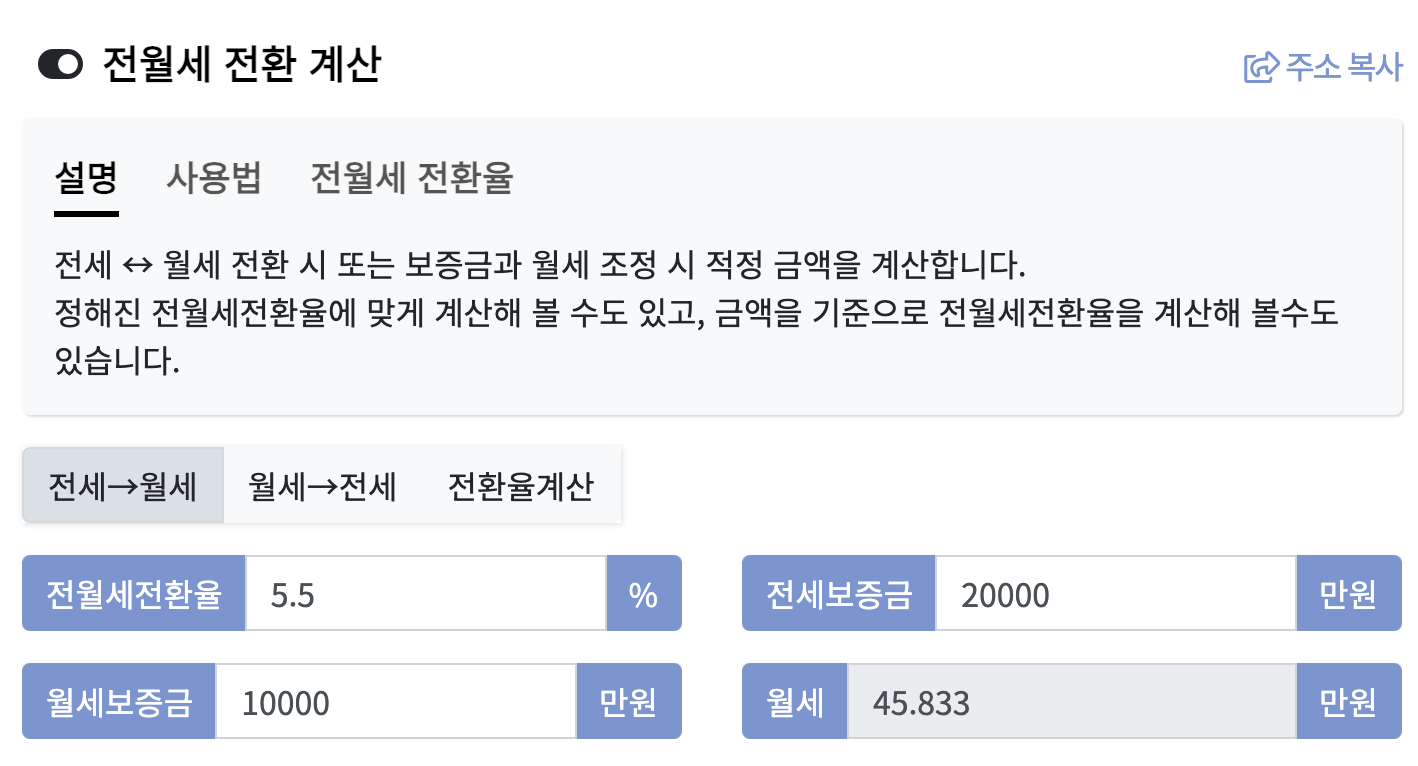Click the 만원 label next to 월세
The height and width of the screenshot is (766, 1418).
[x=1349, y=701]
